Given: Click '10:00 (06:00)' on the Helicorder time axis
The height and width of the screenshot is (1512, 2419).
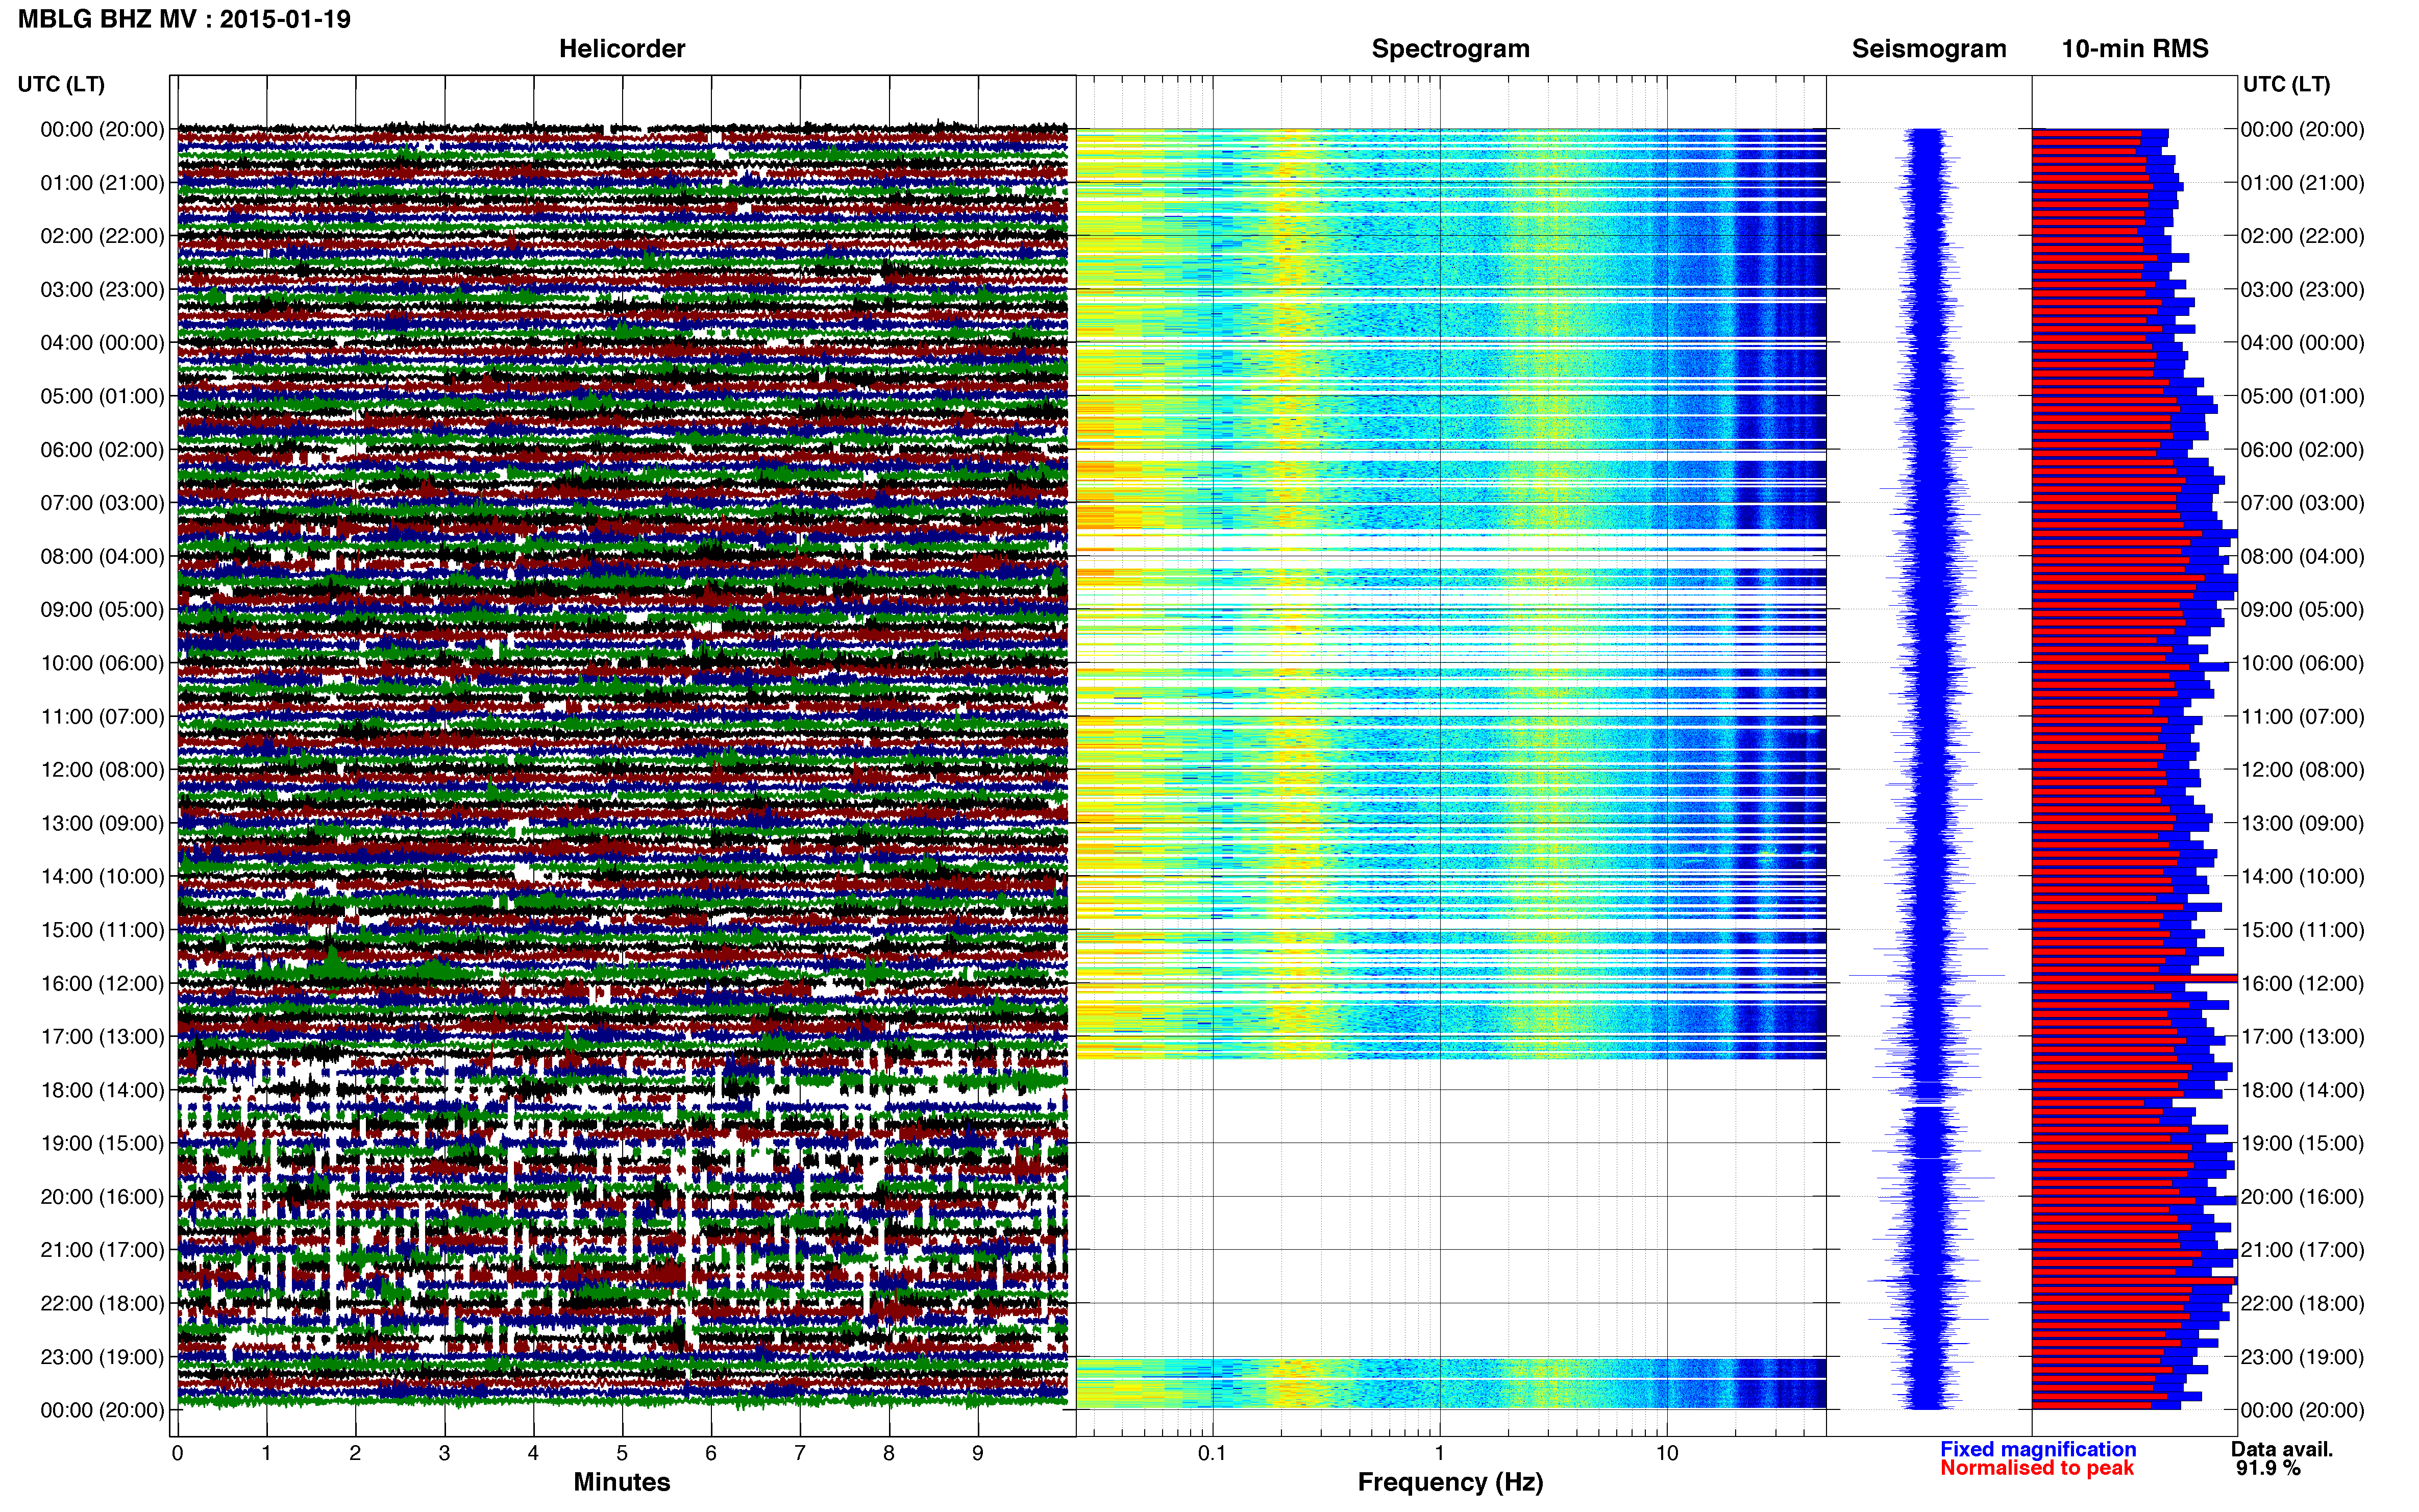Looking at the screenshot, I should point(102,663).
